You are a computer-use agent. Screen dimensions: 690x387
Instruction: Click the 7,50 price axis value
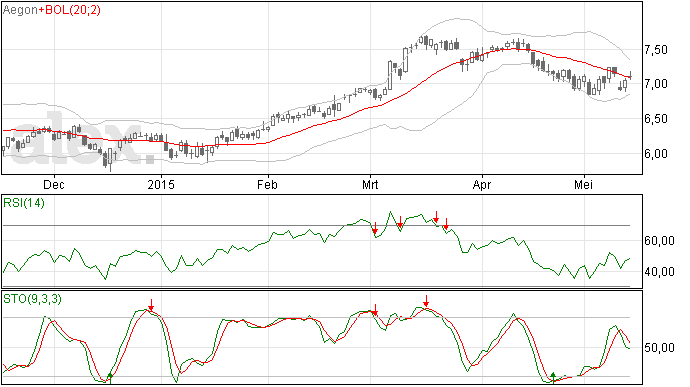coord(656,50)
